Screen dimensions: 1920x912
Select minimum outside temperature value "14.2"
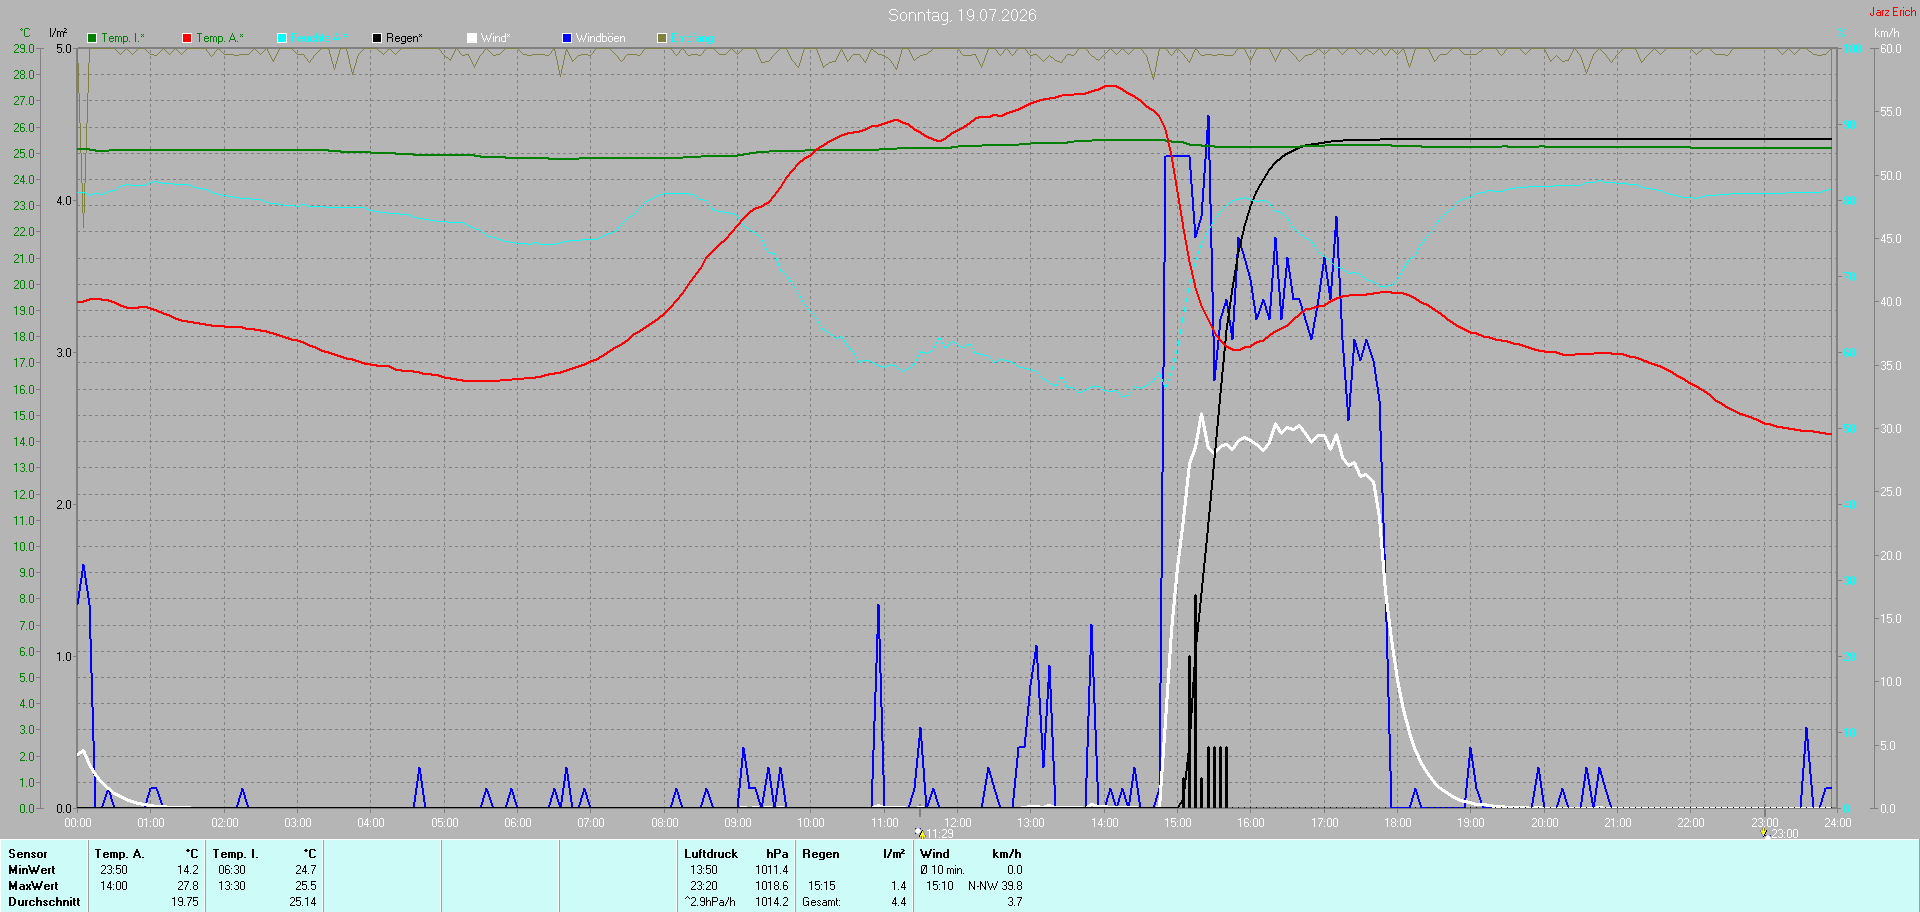(x=188, y=870)
